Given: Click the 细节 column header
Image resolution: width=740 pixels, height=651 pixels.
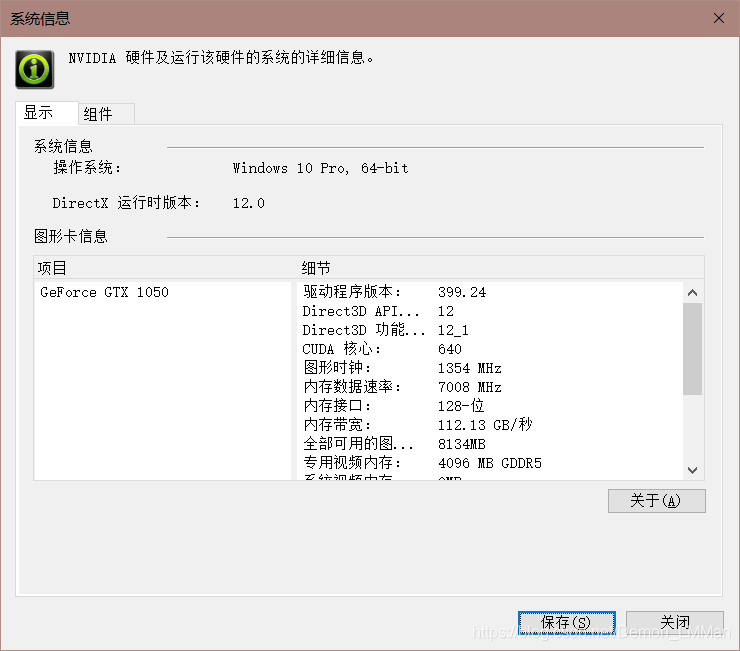Looking at the screenshot, I should pyautogui.click(x=316, y=268).
